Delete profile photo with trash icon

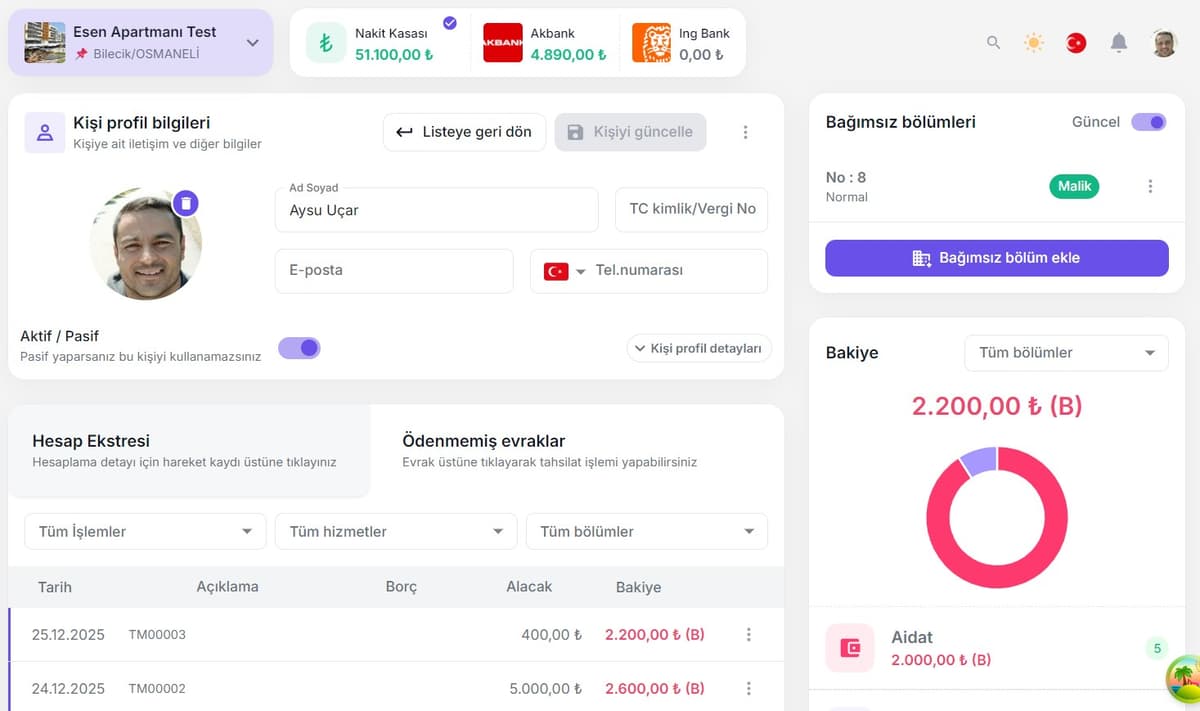pos(186,203)
